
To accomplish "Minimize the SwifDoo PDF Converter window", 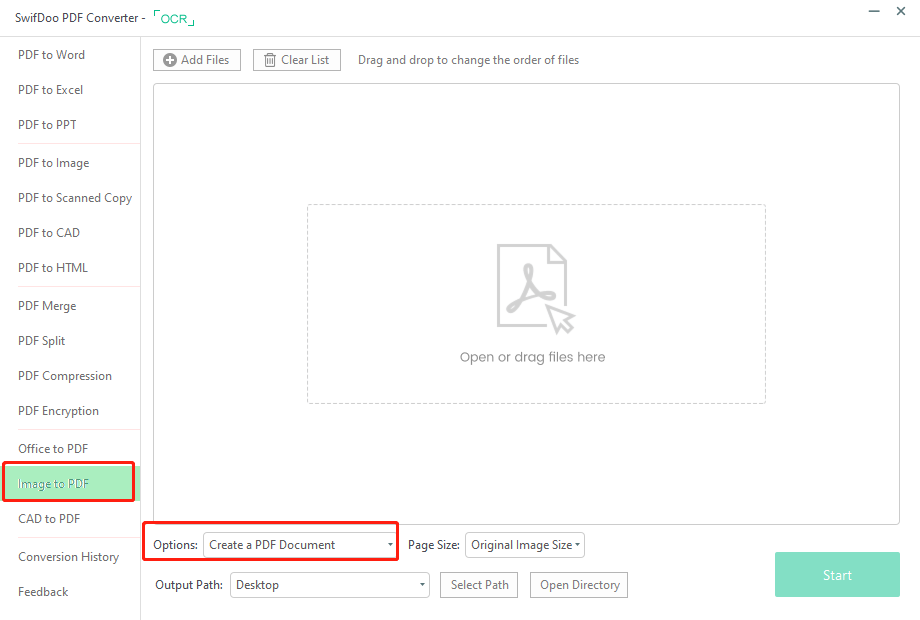I will click(874, 11).
